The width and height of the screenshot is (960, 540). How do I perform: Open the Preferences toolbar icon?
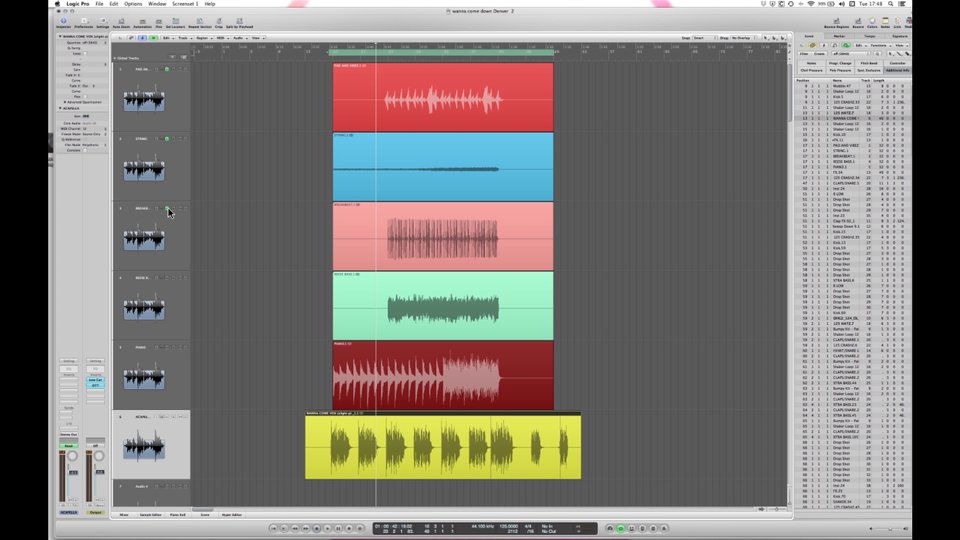84,23
